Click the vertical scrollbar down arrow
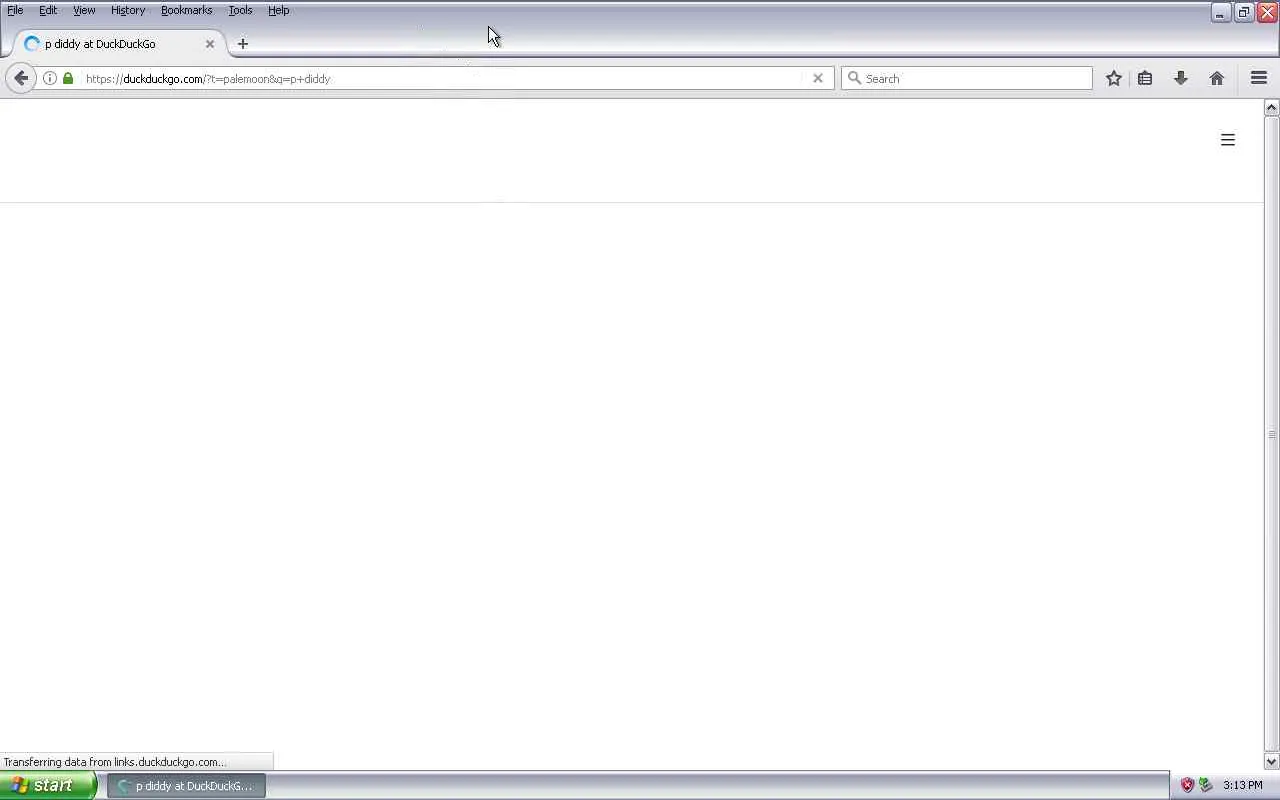The height and width of the screenshot is (800, 1280). [x=1271, y=762]
